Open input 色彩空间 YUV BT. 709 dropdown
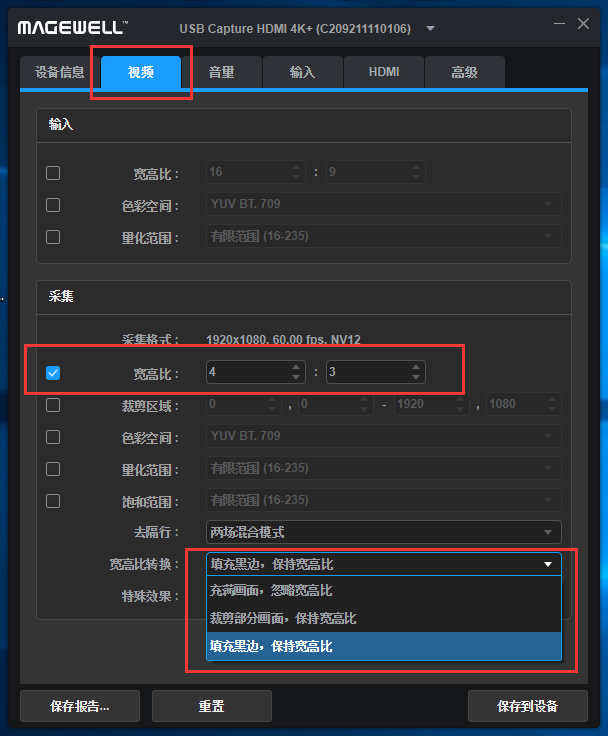This screenshot has width=608, height=736. (x=384, y=204)
